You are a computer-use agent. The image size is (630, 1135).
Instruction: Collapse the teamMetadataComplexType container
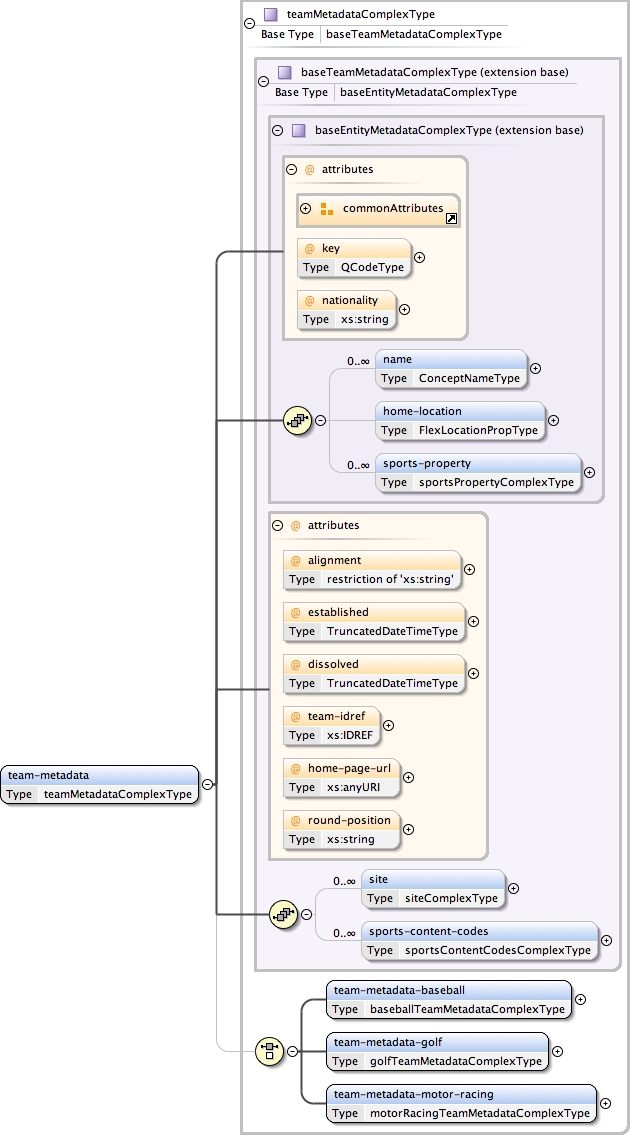249,25
